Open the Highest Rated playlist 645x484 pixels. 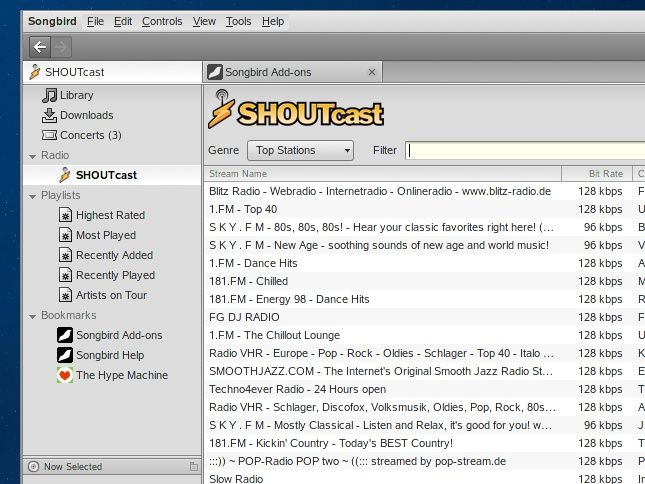[x=112, y=215]
